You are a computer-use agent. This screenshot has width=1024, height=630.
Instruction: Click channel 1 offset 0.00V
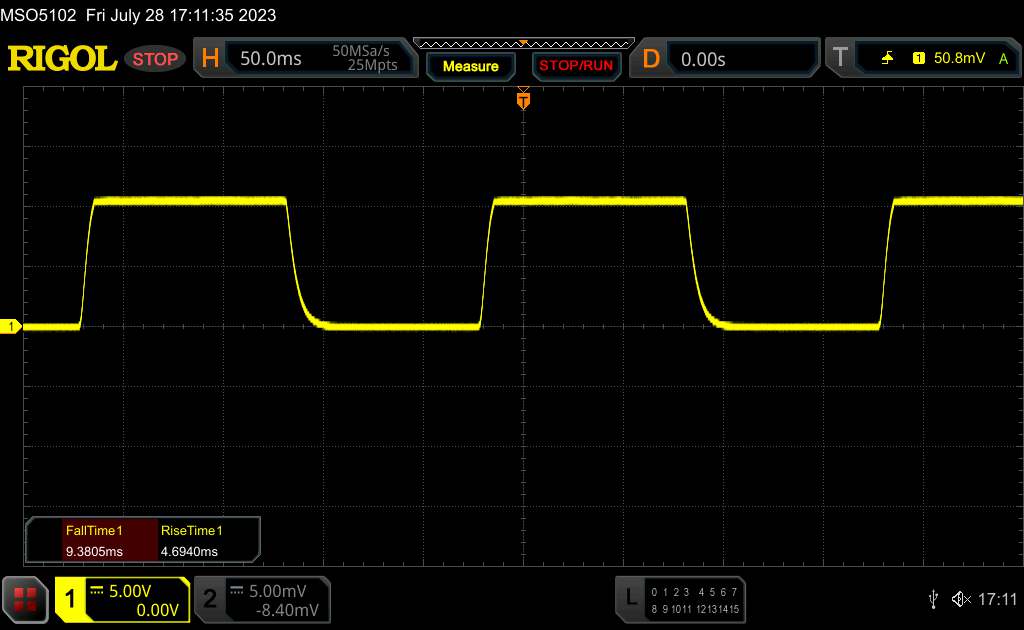(x=157, y=610)
